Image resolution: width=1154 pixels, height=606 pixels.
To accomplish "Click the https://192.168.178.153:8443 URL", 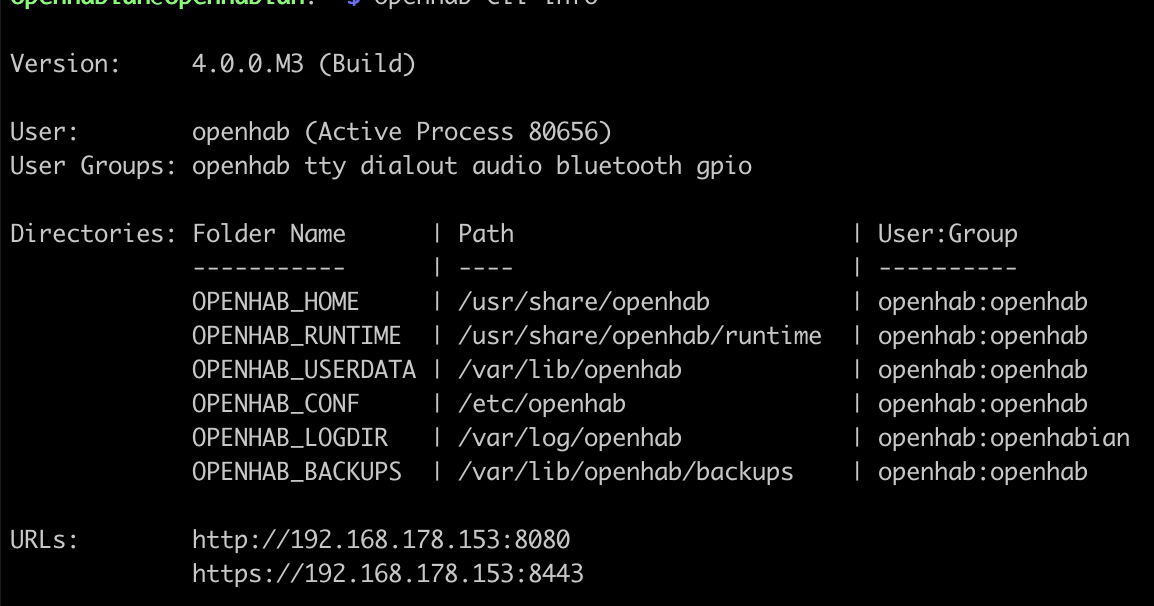I will pos(387,574).
